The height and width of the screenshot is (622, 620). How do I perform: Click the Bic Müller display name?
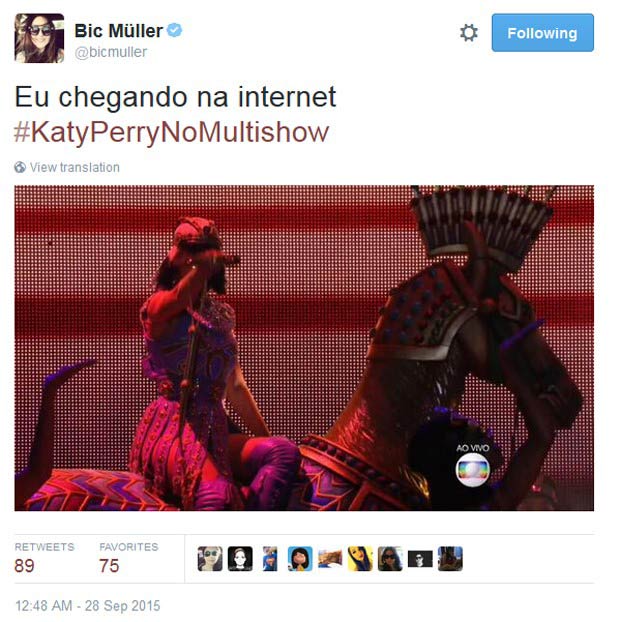point(119,31)
